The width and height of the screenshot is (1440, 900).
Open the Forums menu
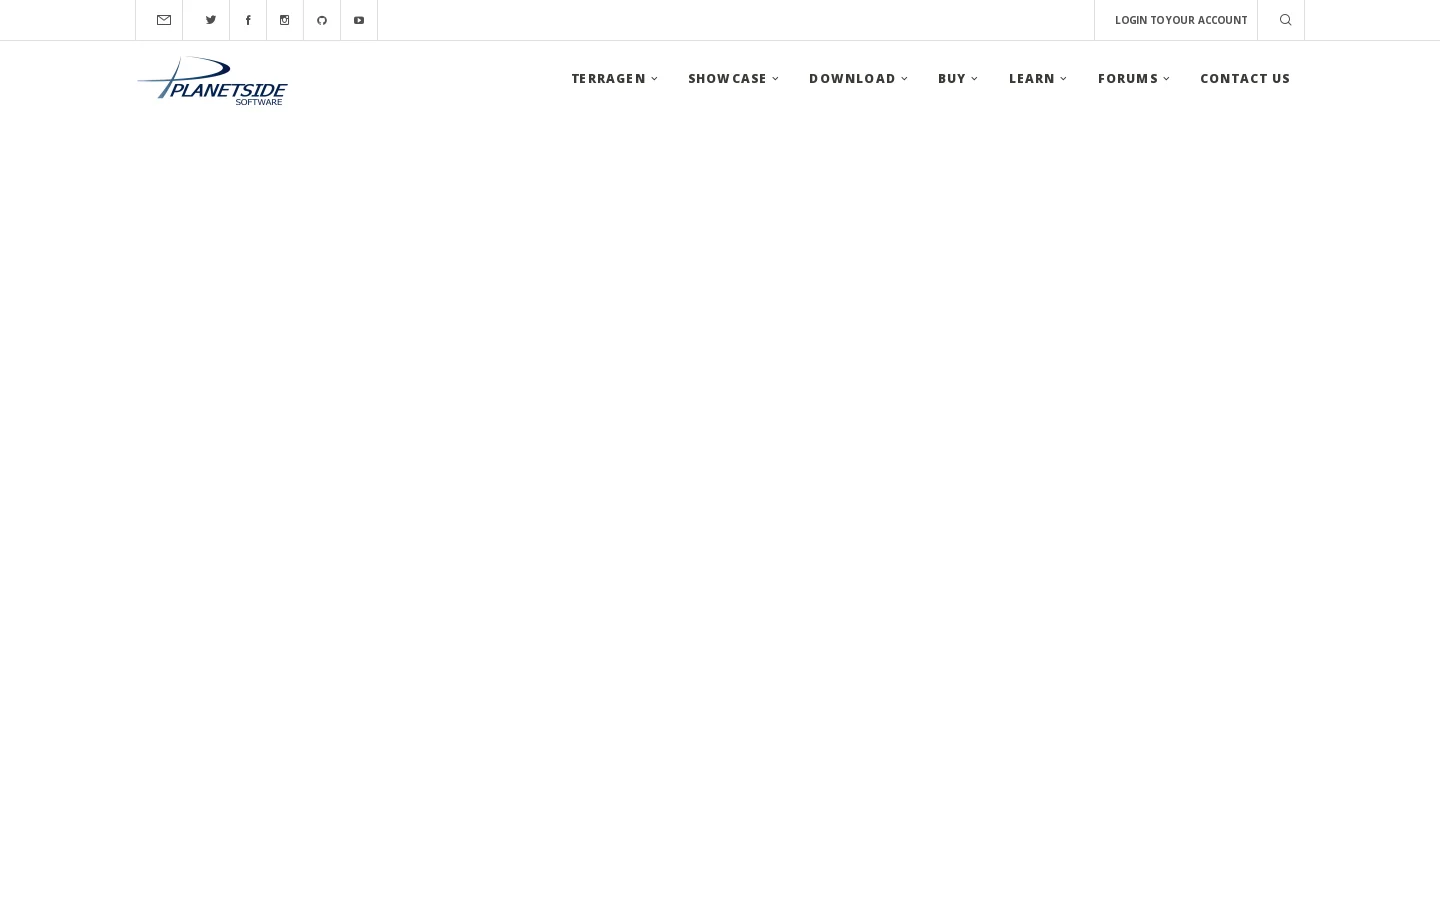(x=1128, y=78)
